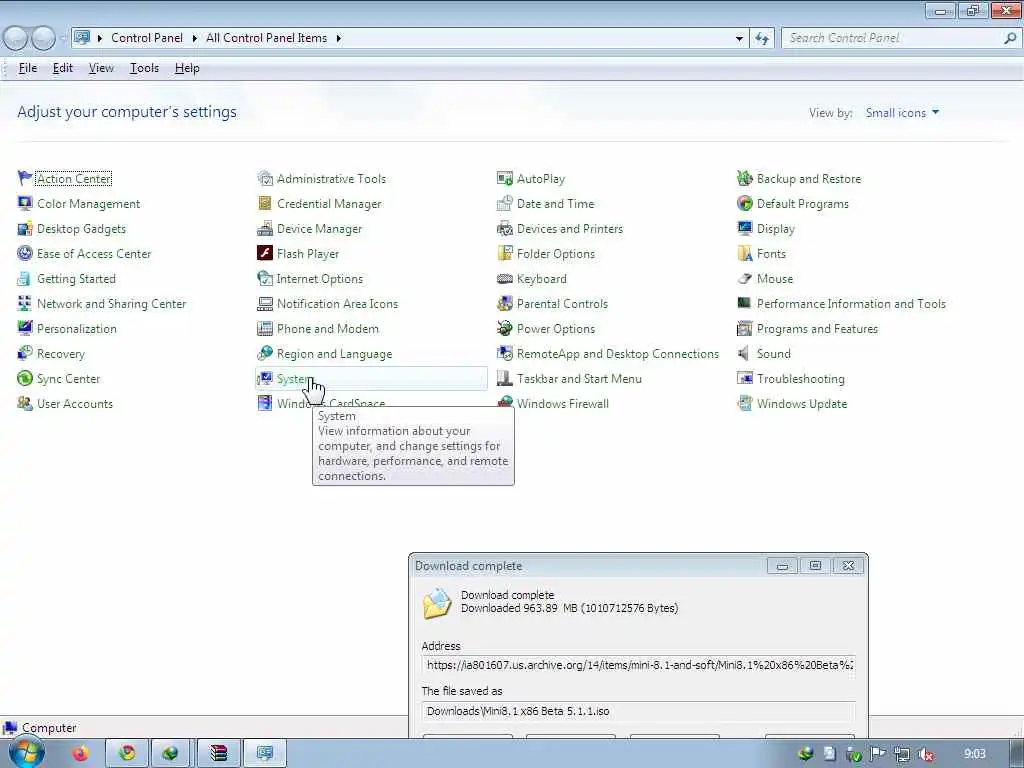Open the View menu
This screenshot has height=768, width=1024.
(x=101, y=68)
